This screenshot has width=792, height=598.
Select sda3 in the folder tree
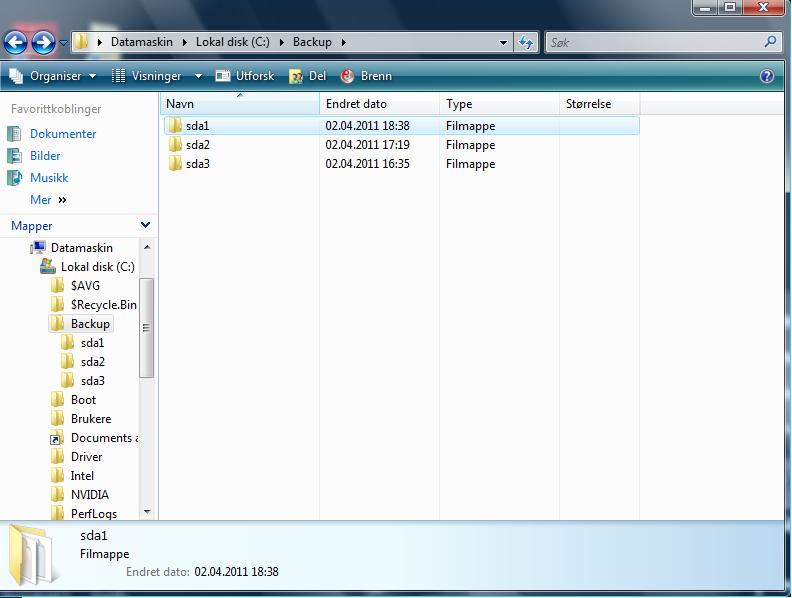[92, 381]
